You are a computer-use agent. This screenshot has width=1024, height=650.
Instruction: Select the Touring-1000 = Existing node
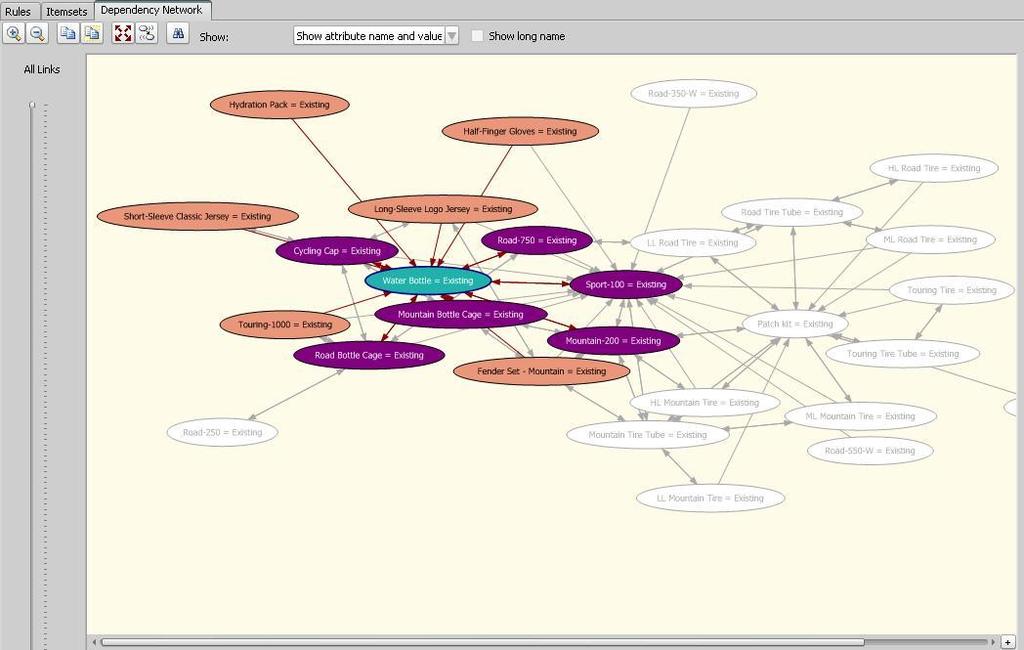click(285, 325)
